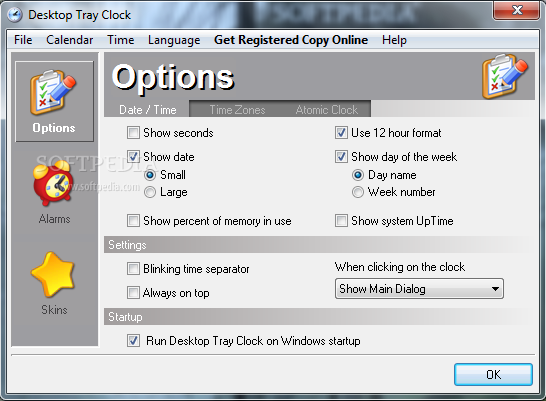Click the 'When clicking on the clock' label

400,267
